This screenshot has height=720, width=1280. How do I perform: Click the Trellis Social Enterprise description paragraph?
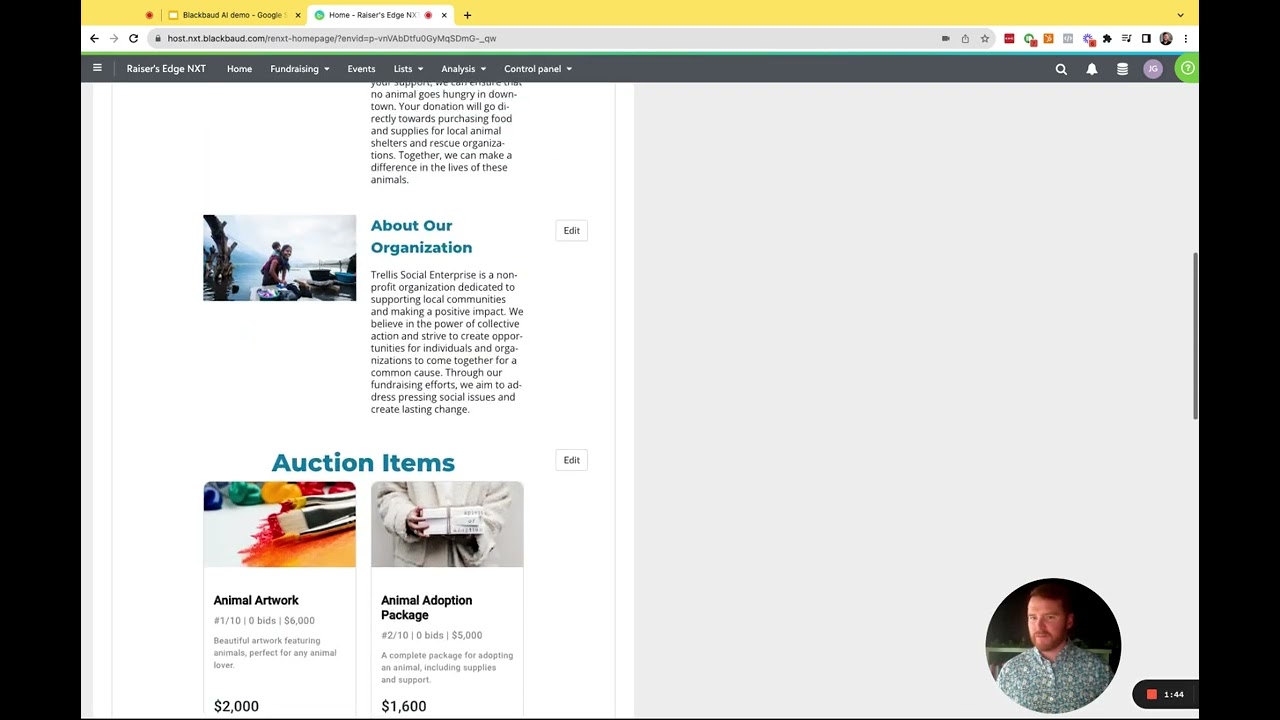click(447, 342)
